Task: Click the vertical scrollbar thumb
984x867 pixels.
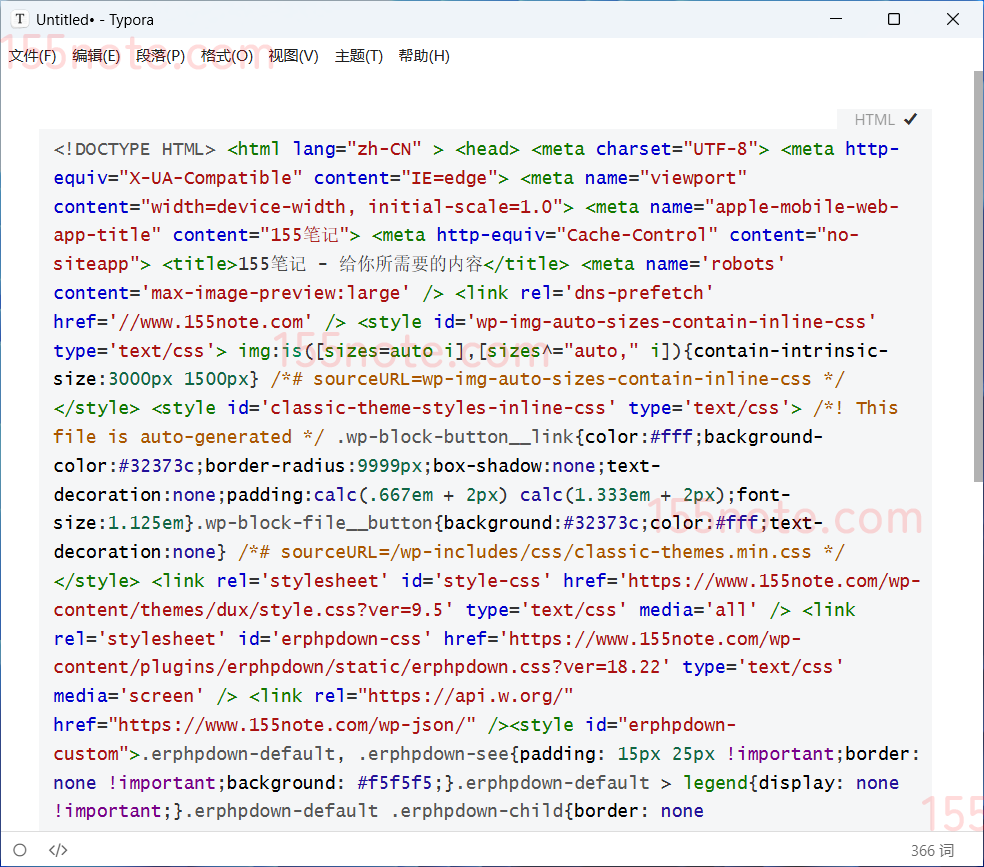Action: 978,275
